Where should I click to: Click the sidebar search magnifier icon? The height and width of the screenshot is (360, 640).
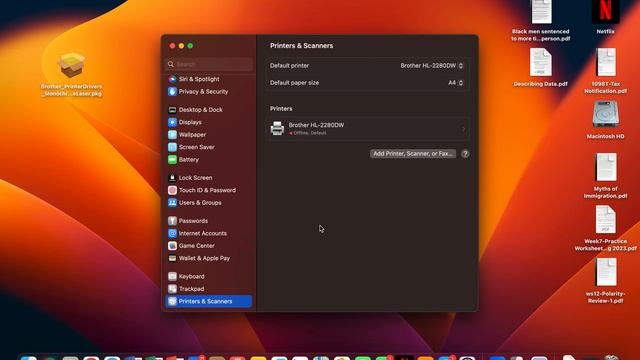tap(171, 64)
